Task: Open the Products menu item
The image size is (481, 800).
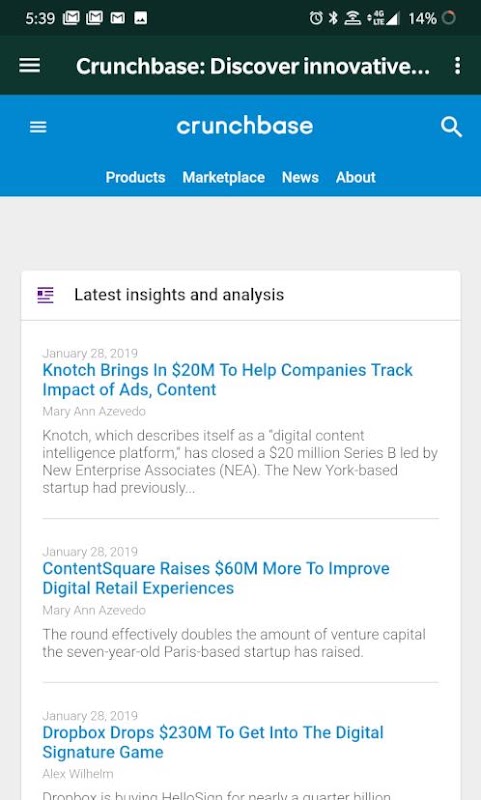Action: (136, 177)
